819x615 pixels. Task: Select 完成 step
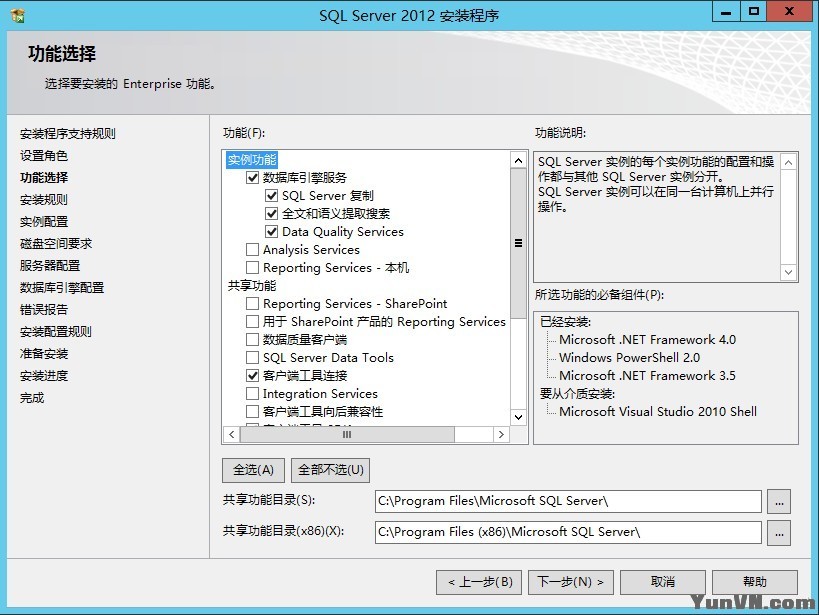coord(32,398)
